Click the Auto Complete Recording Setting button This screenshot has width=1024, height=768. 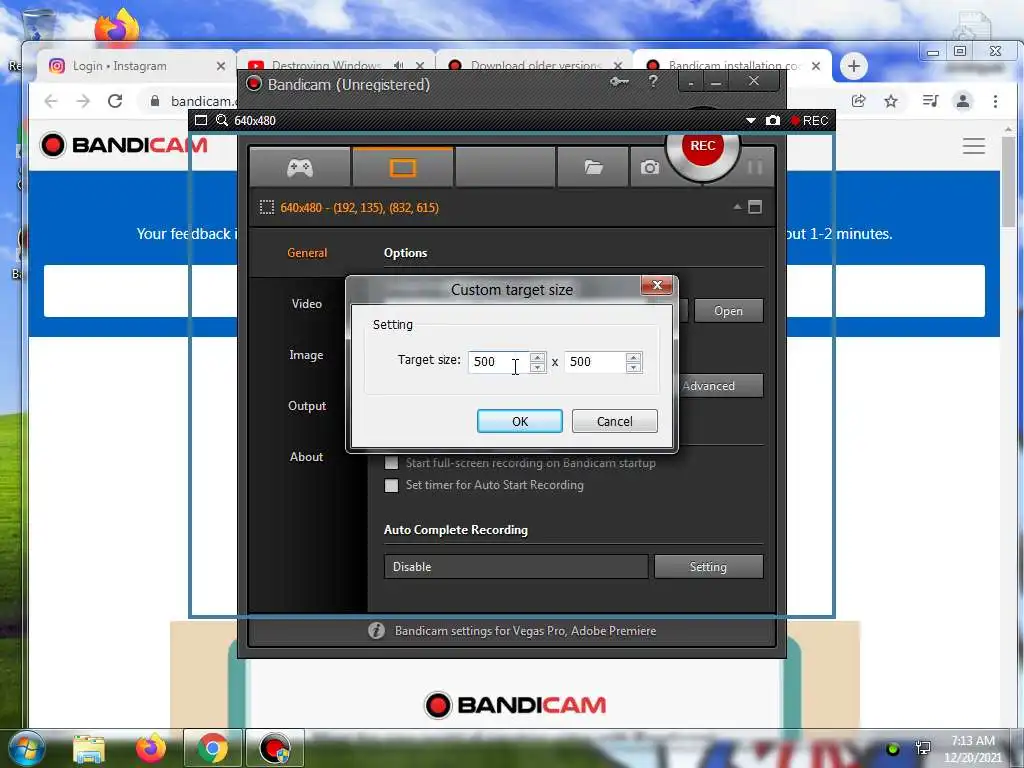pos(708,567)
